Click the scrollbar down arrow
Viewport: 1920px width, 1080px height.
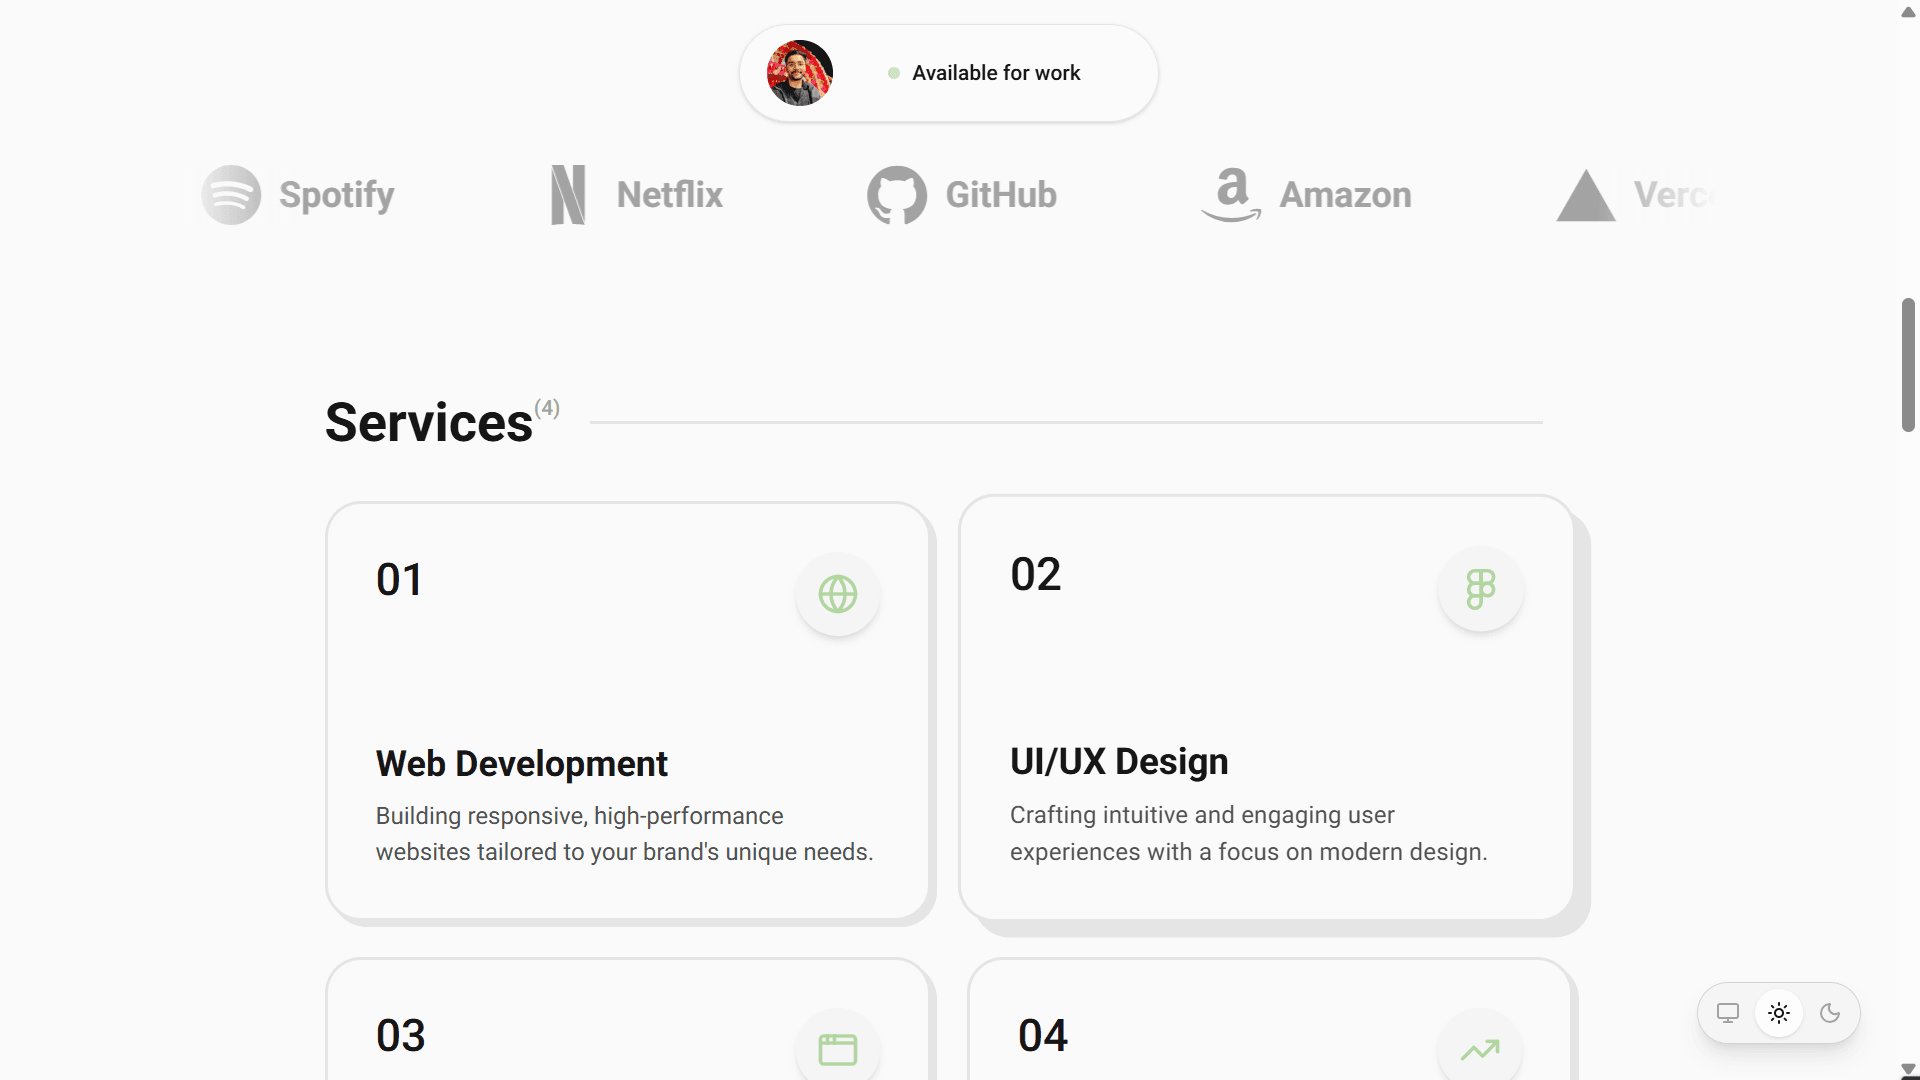(x=1908, y=1069)
